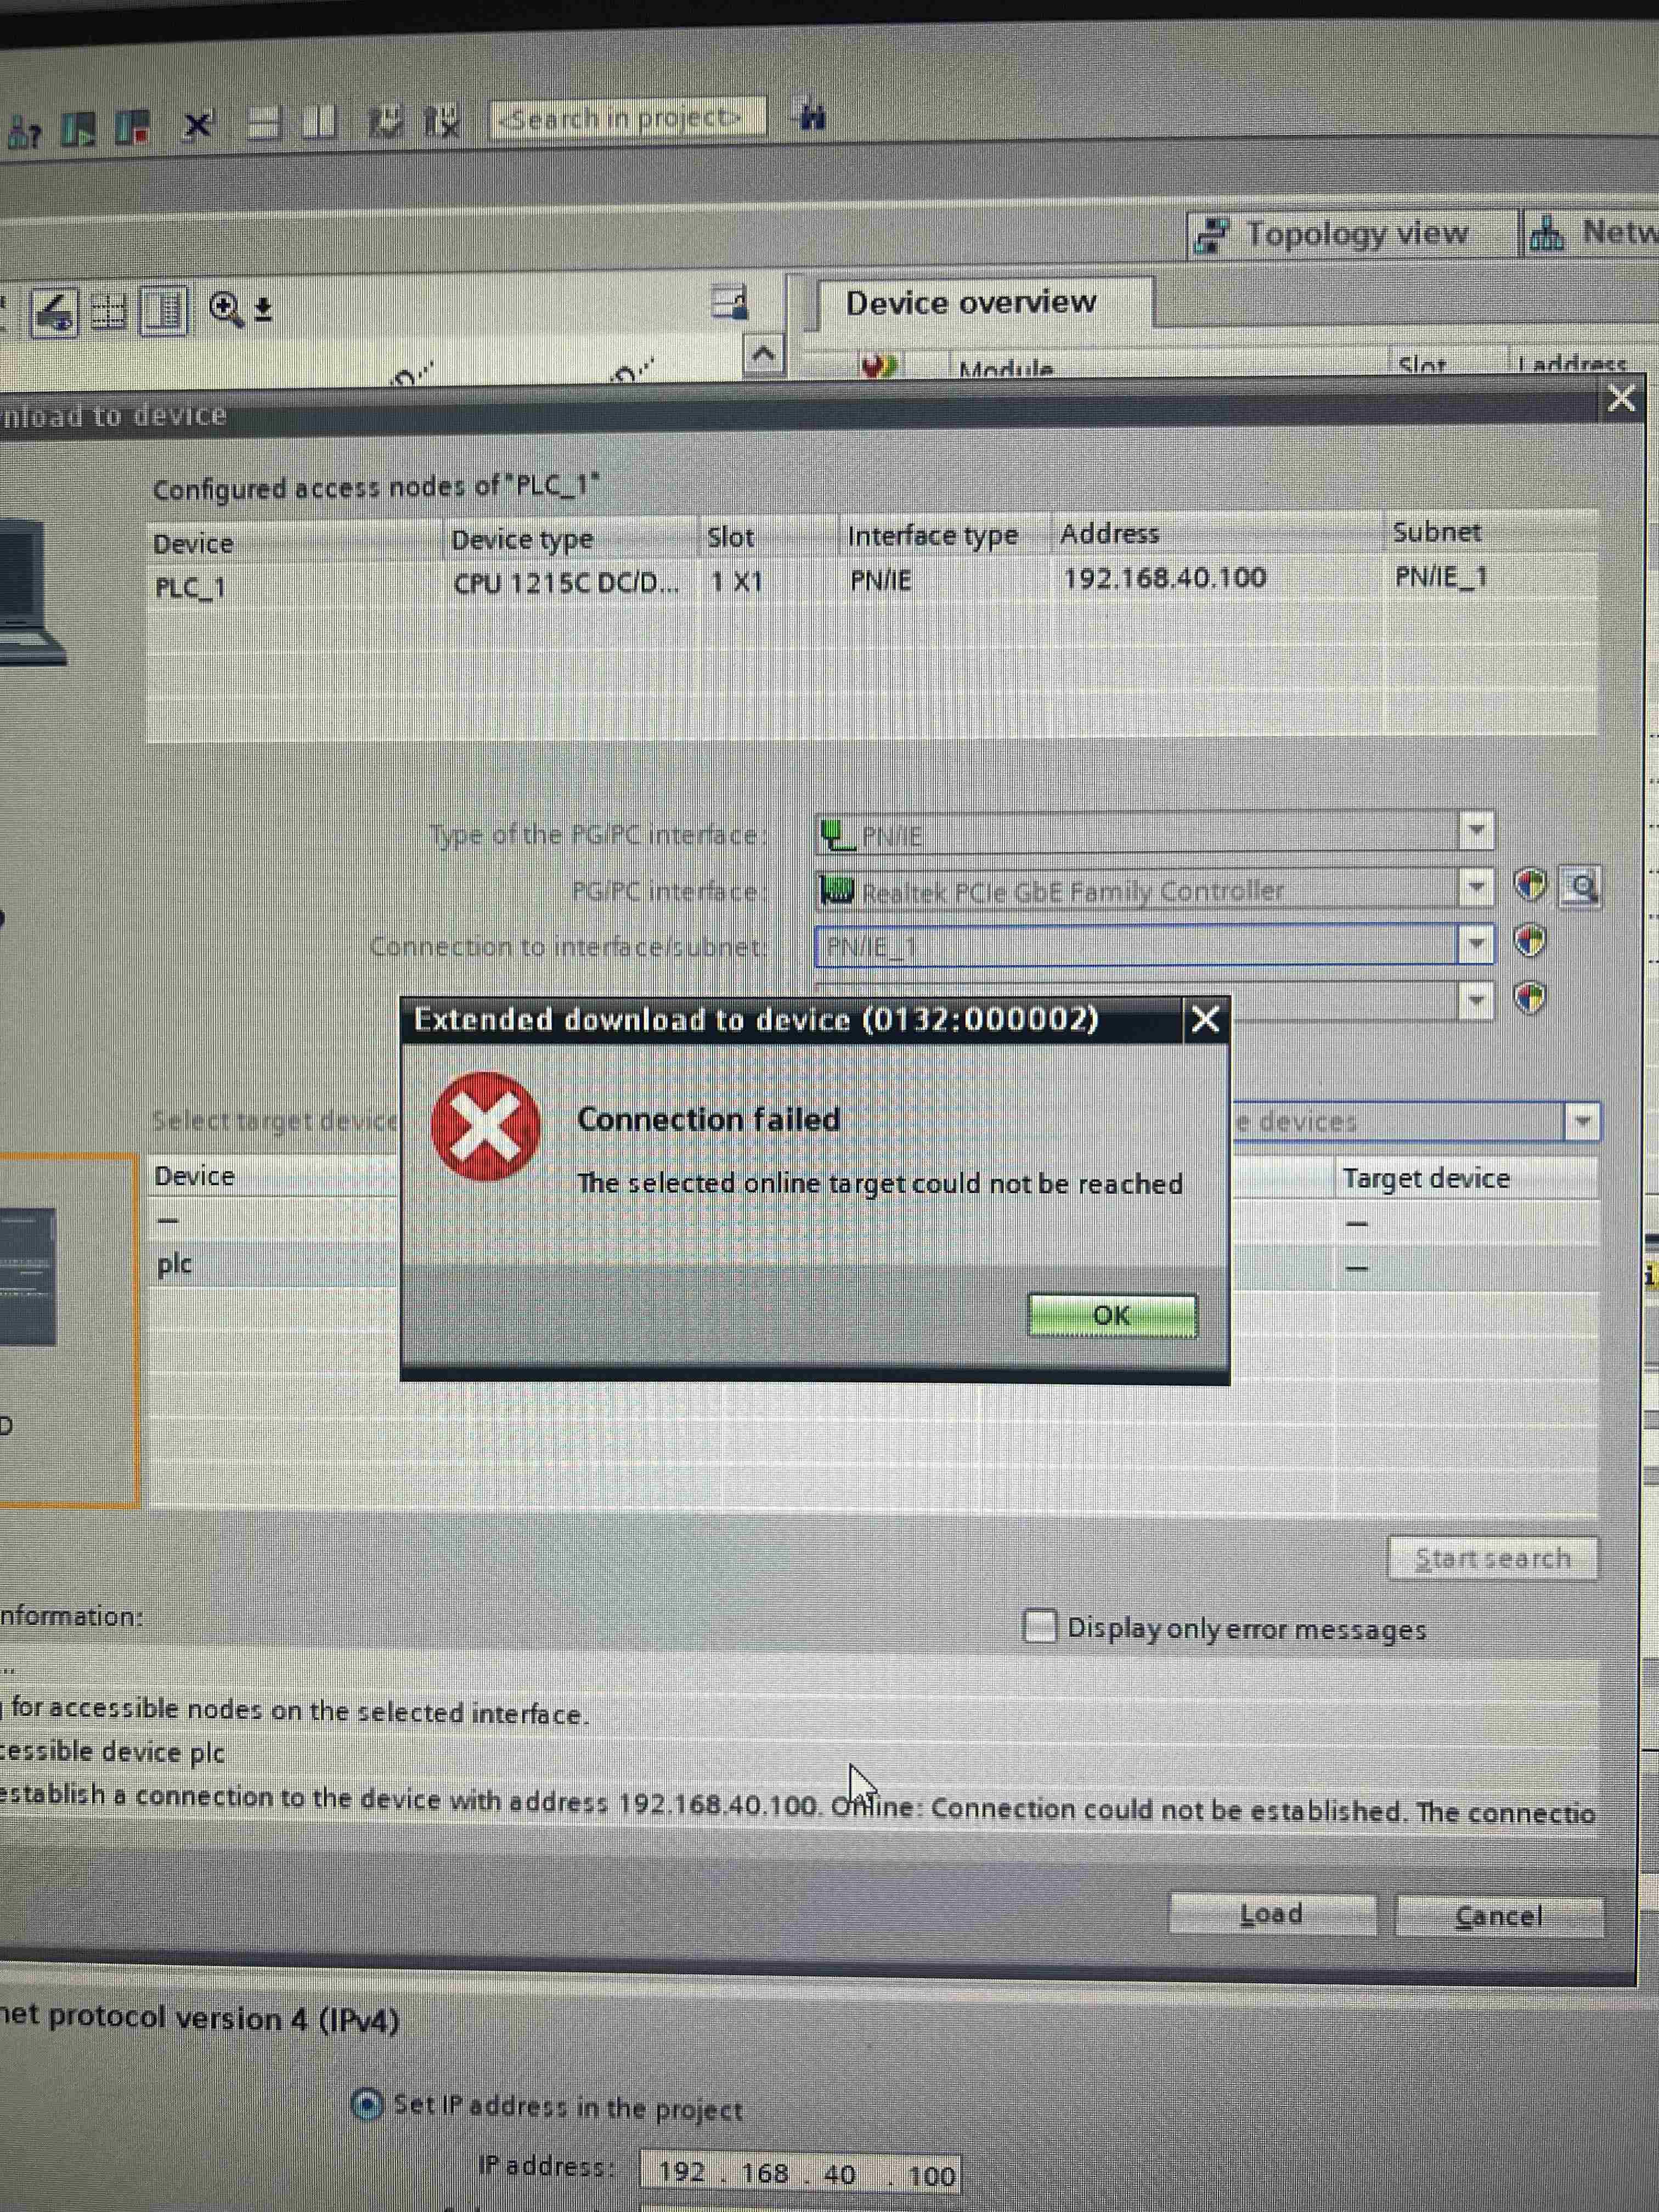Click the Stop CPU toolbar icon

(x=132, y=127)
